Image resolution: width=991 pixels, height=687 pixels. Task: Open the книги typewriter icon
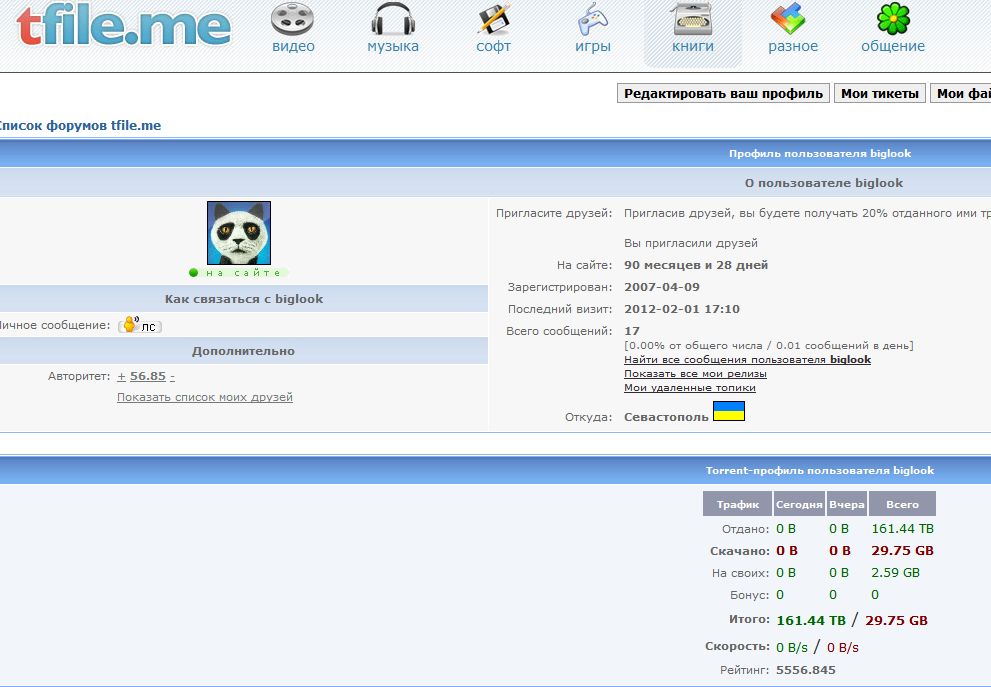click(x=693, y=20)
